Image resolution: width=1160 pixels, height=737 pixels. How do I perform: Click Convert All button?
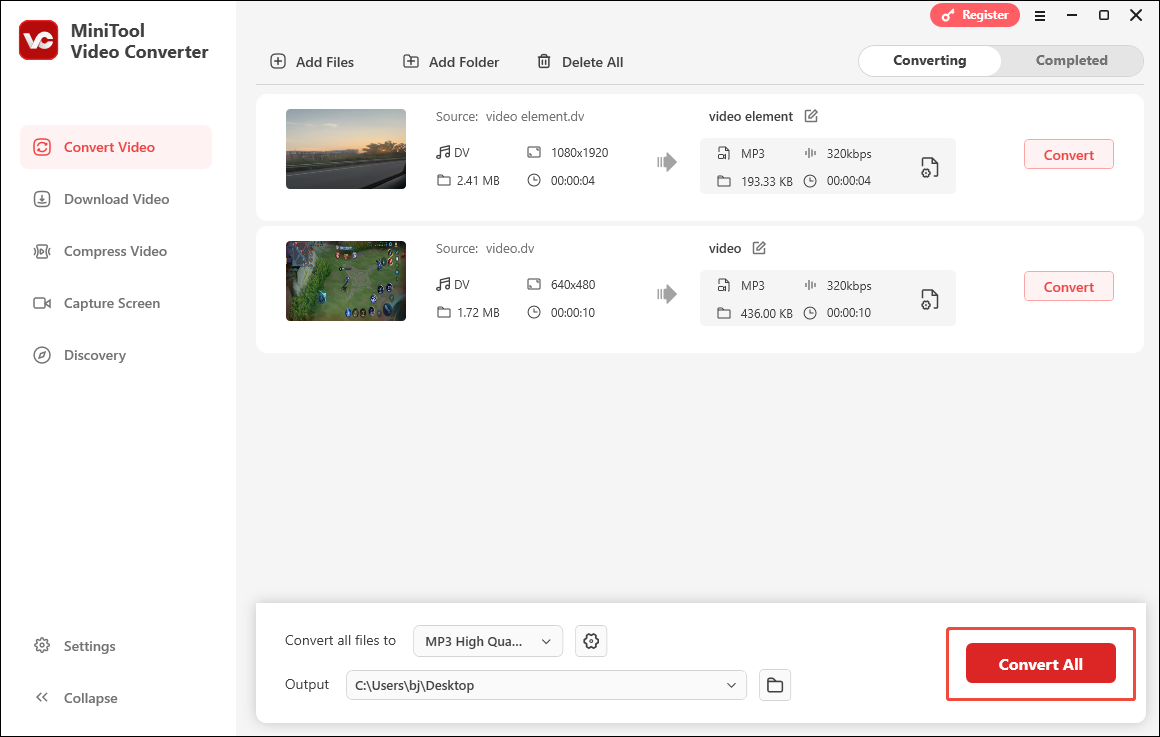[1040, 664]
